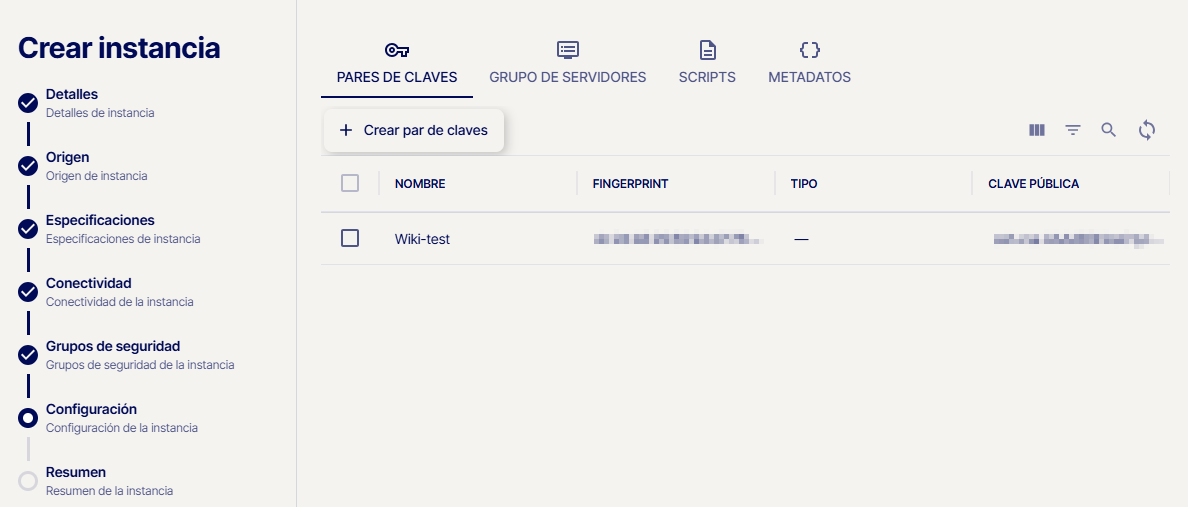
Task: Check the Wiki-test row checkbox
Action: click(350, 239)
